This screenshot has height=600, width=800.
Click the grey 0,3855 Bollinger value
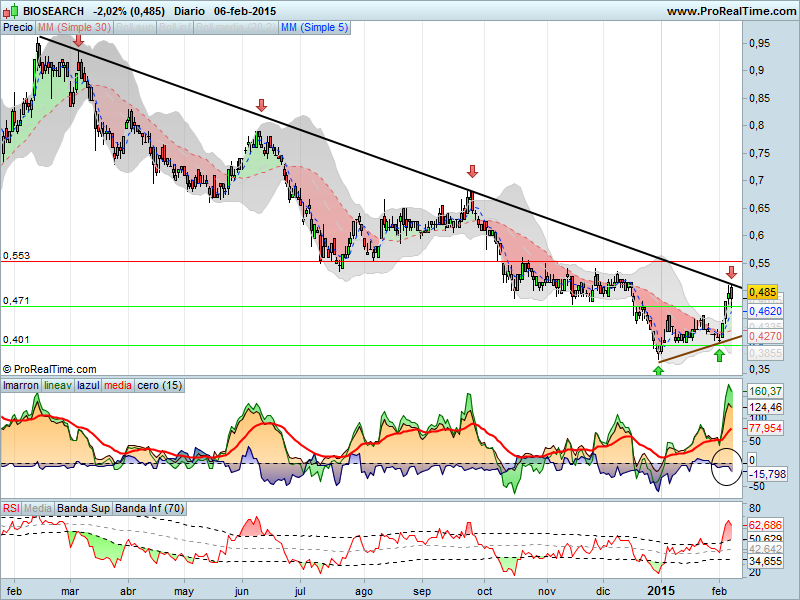pyautogui.click(x=764, y=353)
